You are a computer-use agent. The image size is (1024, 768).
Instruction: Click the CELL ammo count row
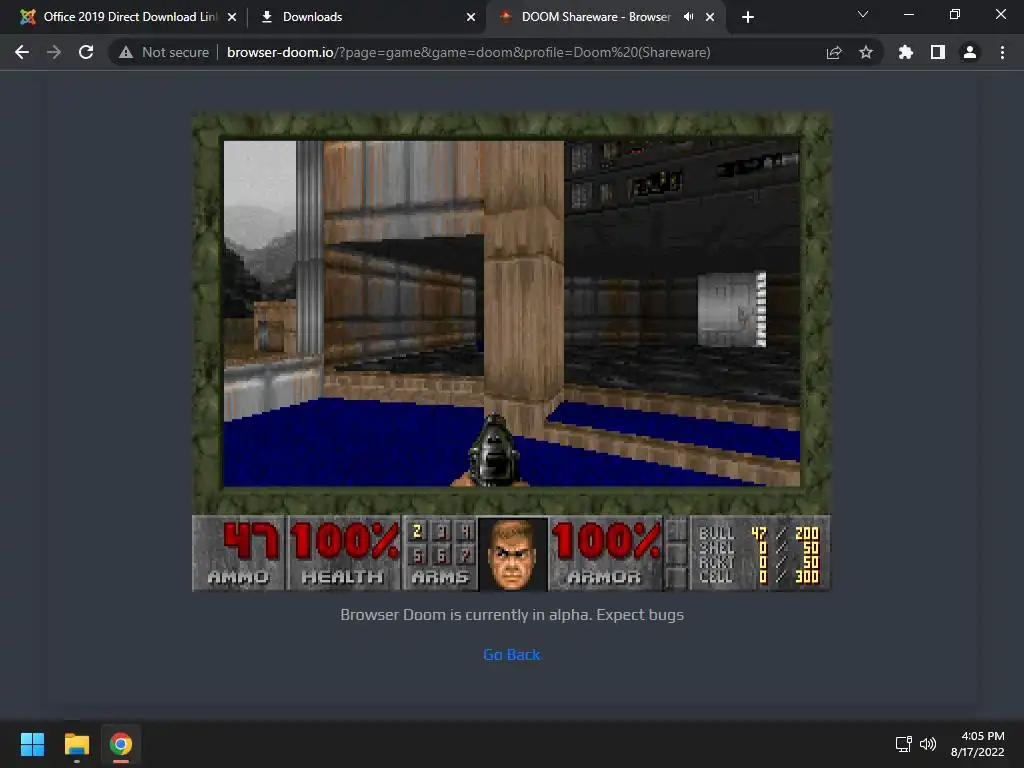pos(758,576)
